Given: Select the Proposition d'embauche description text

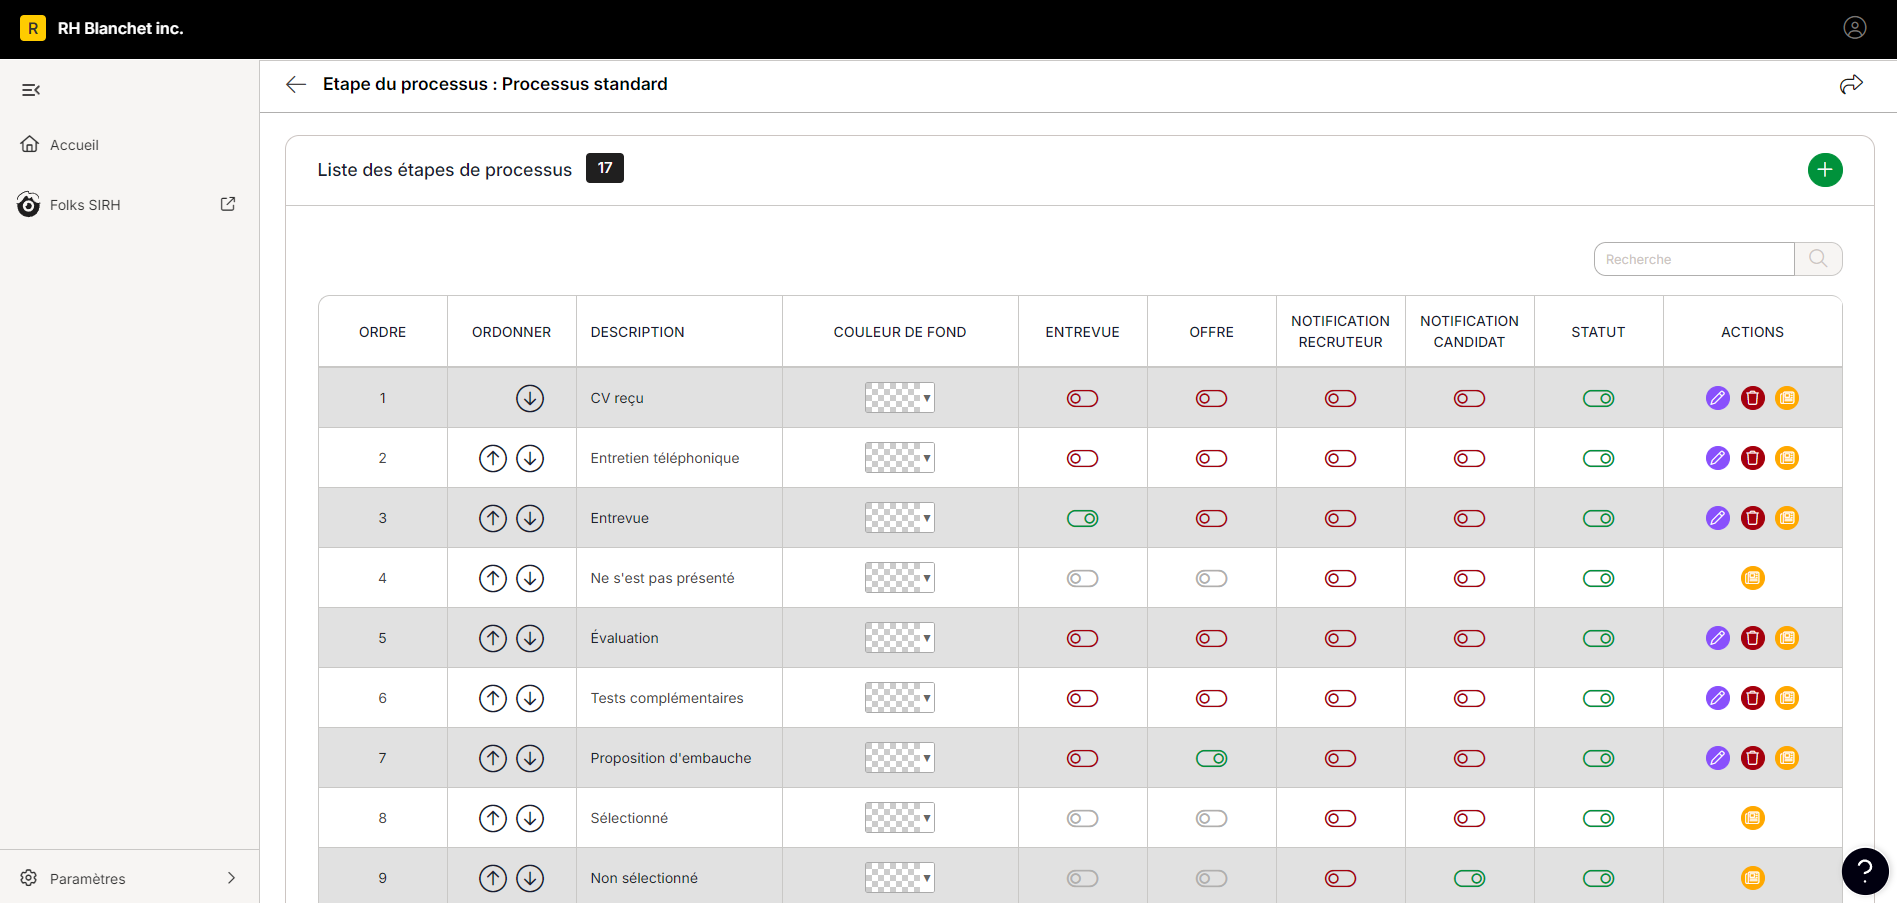Looking at the screenshot, I should (x=671, y=758).
